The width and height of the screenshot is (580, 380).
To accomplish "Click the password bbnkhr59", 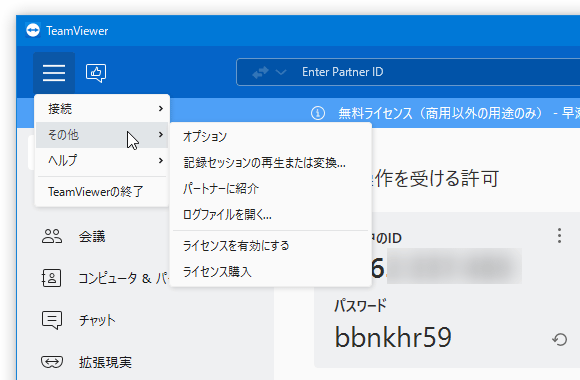I will (393, 337).
